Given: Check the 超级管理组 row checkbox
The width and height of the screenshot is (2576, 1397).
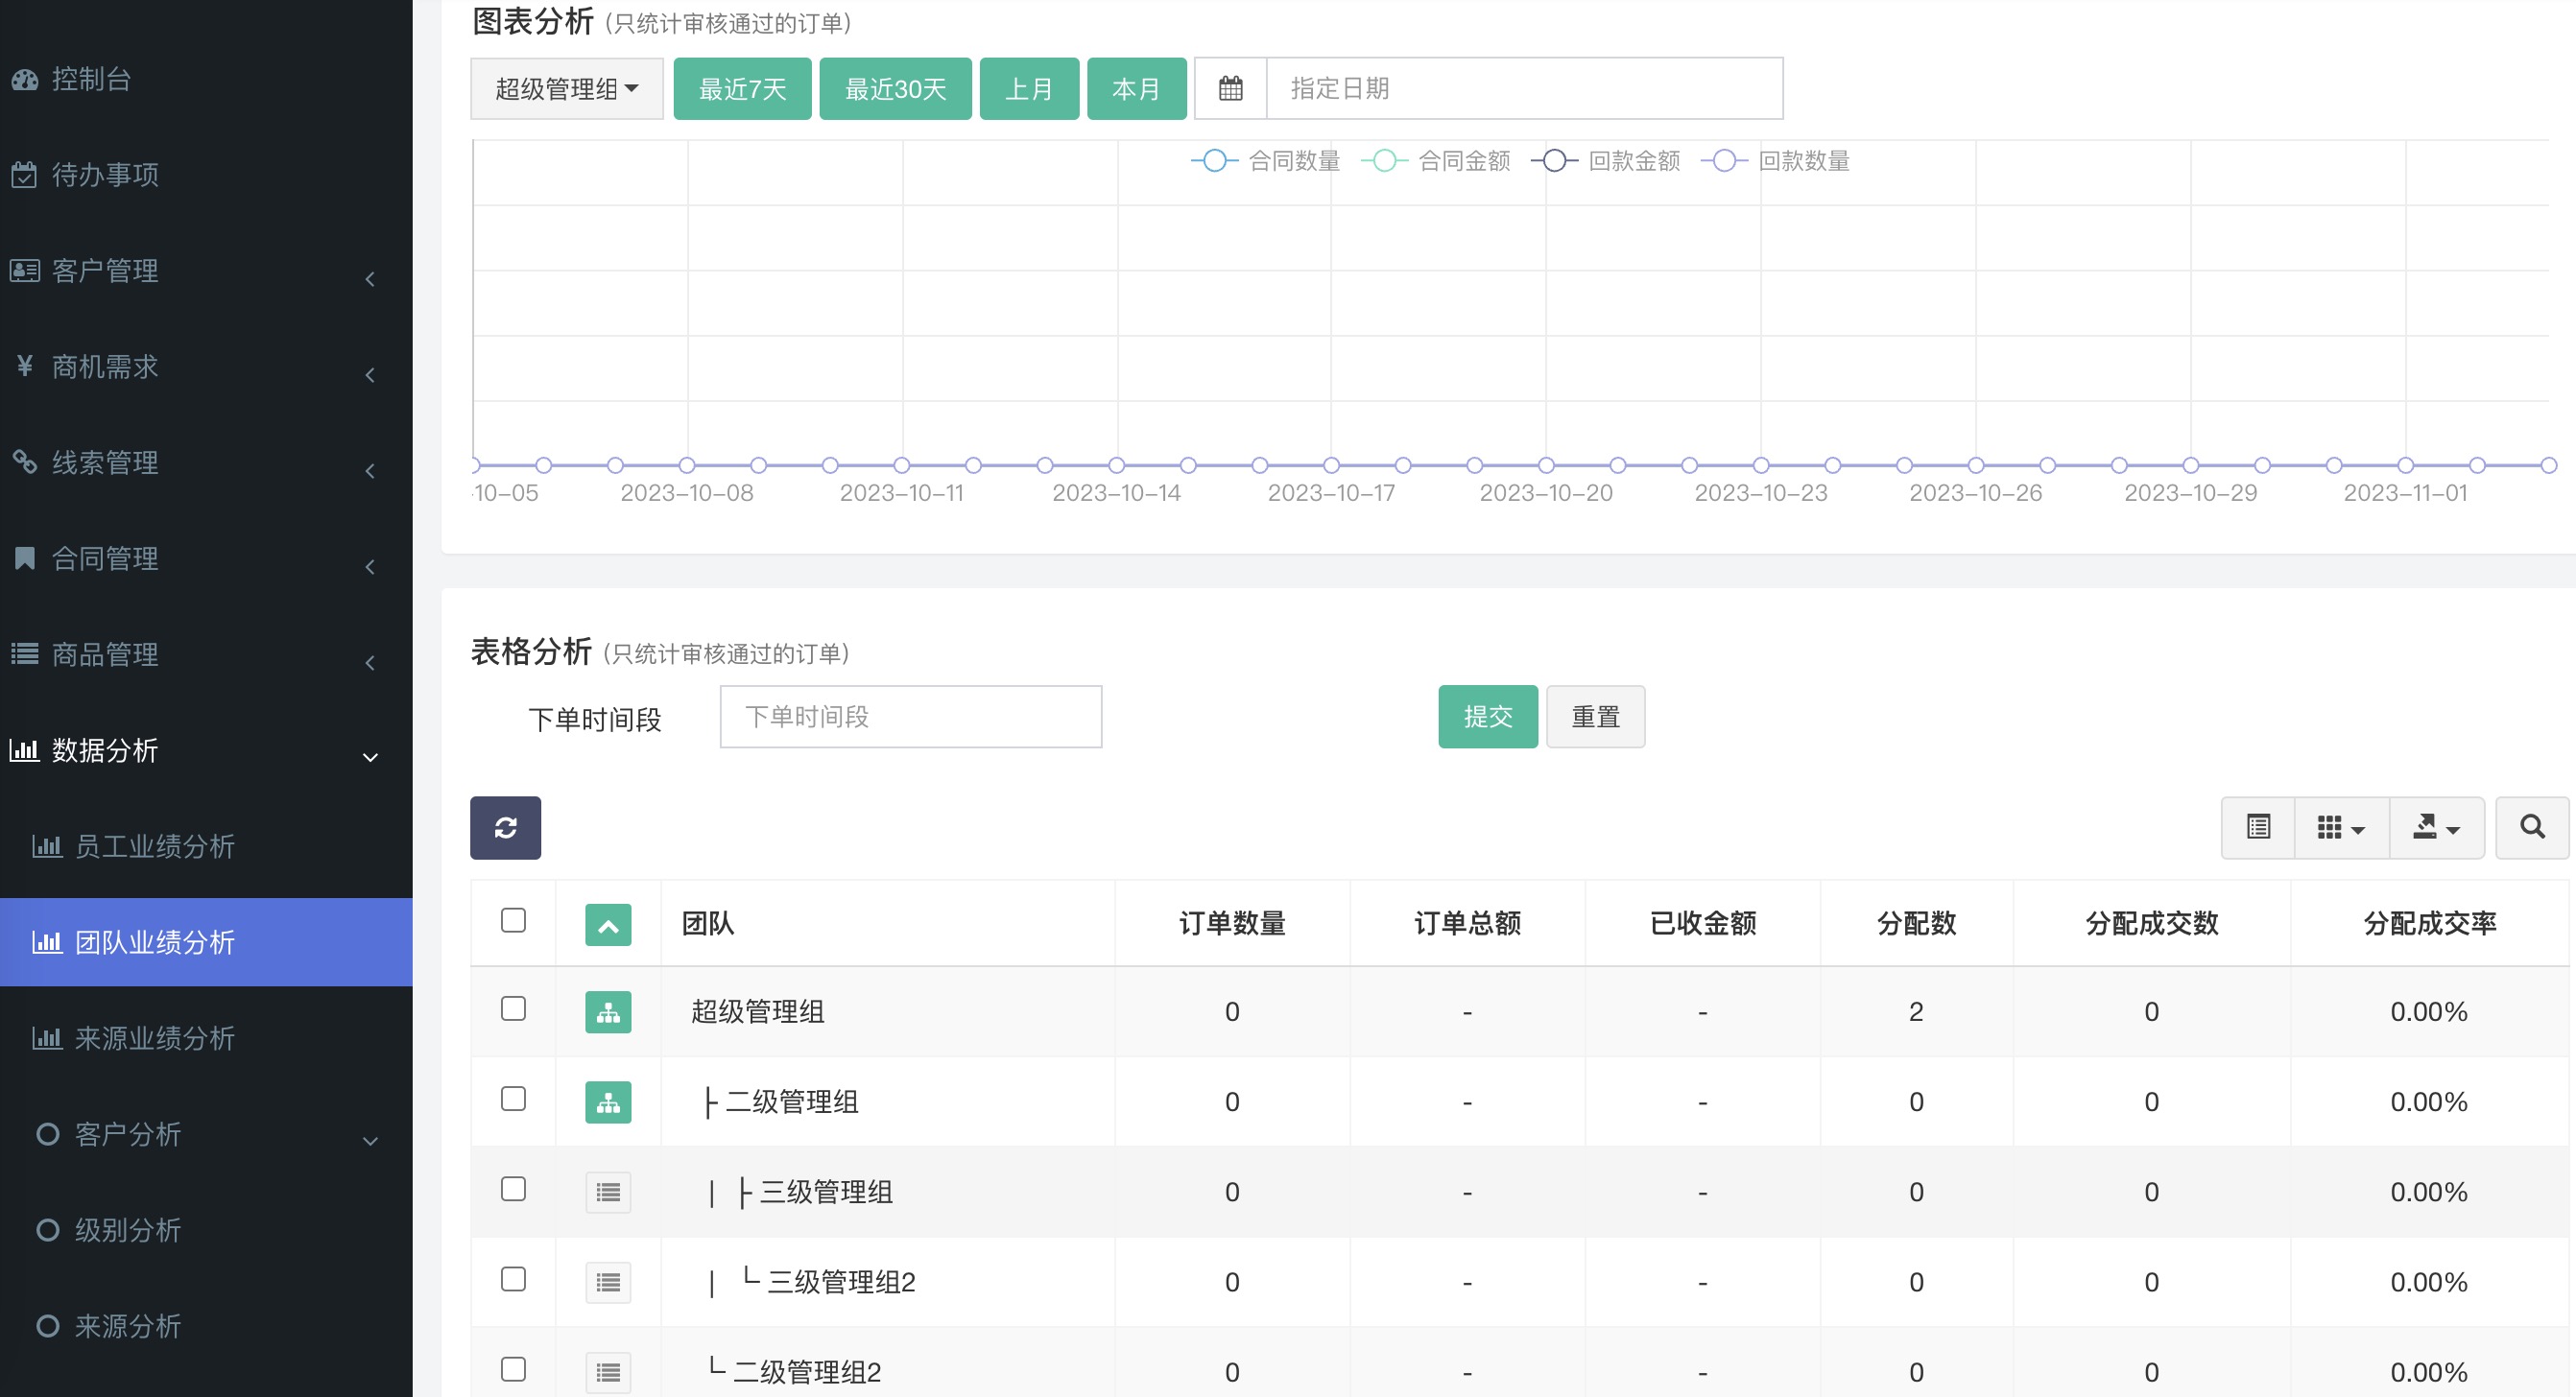Looking at the screenshot, I should point(513,1008).
